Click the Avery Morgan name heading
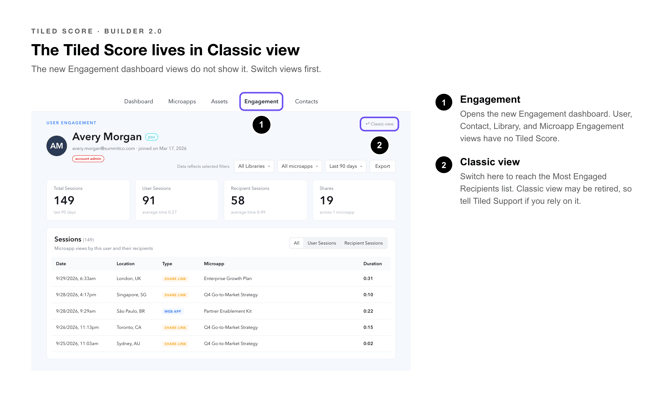Viewport: 670px width, 402px height. coord(107,137)
